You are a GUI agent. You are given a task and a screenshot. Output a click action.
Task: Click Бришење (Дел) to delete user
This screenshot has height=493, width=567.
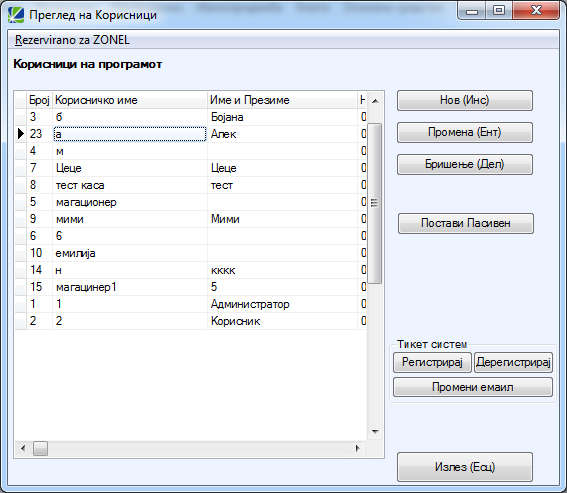click(465, 164)
